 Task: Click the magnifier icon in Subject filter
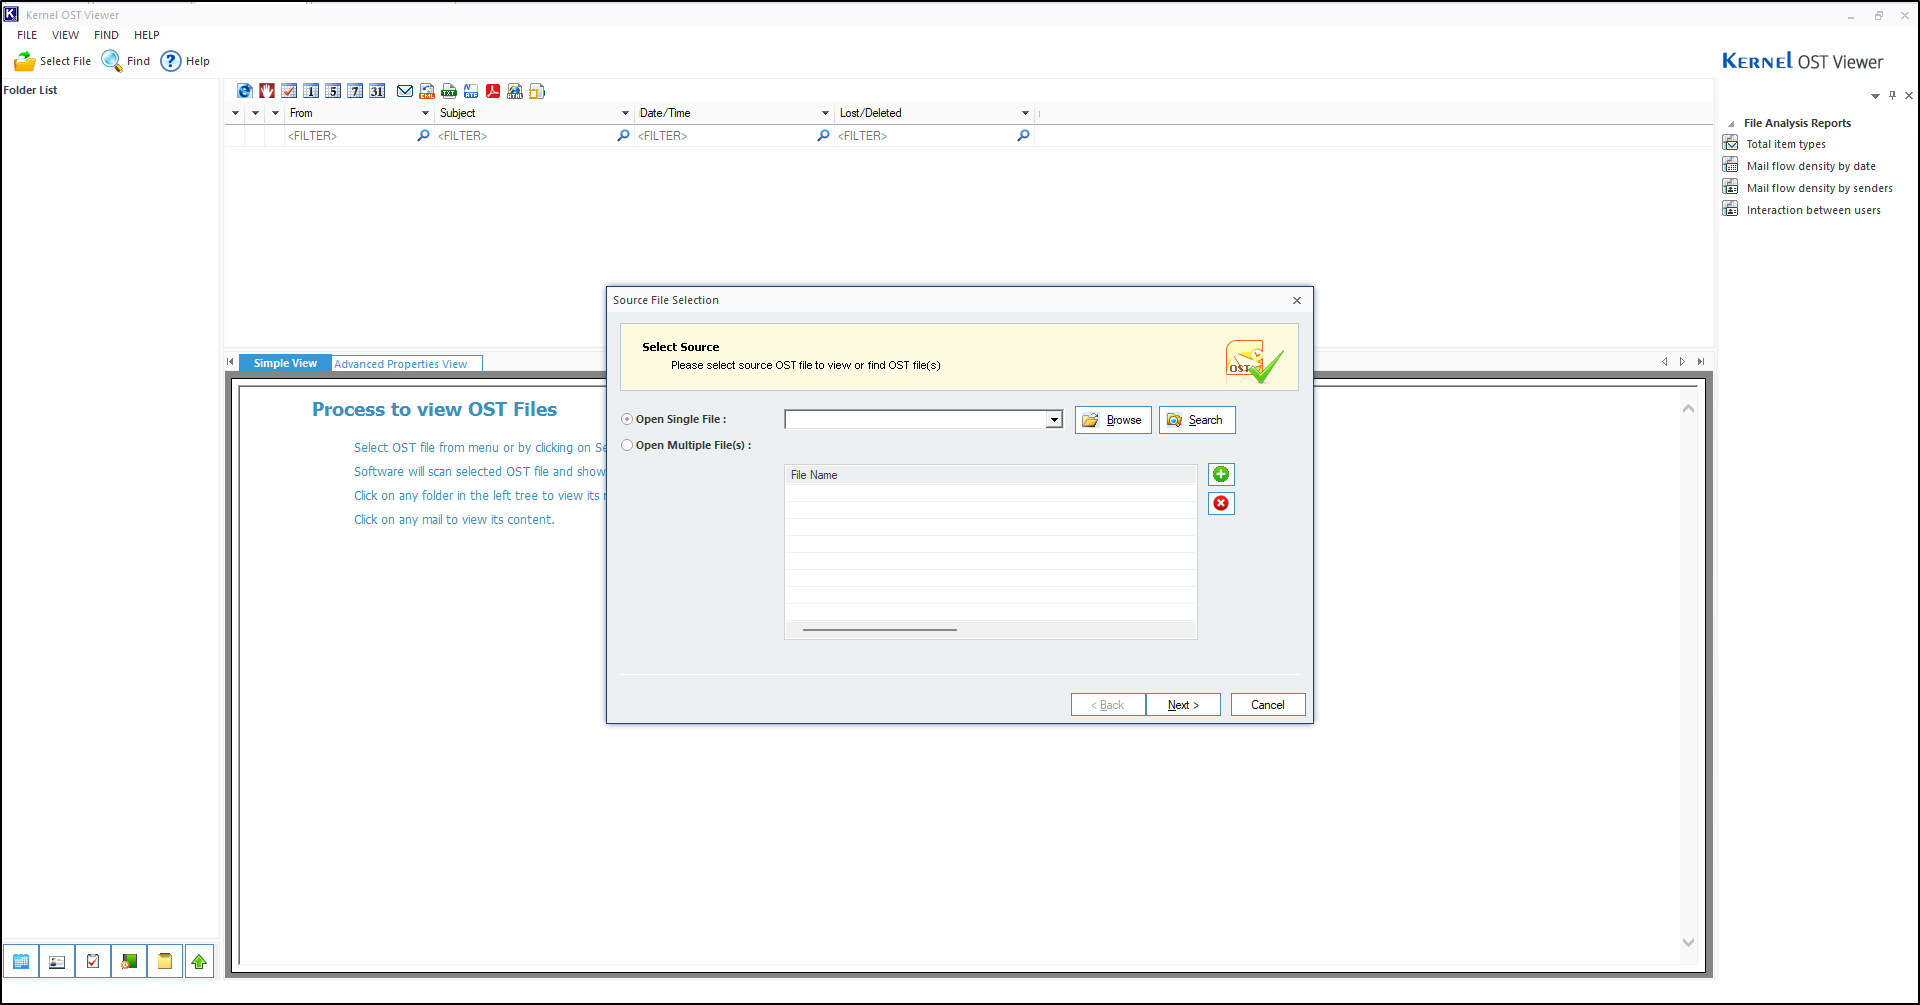tap(623, 136)
